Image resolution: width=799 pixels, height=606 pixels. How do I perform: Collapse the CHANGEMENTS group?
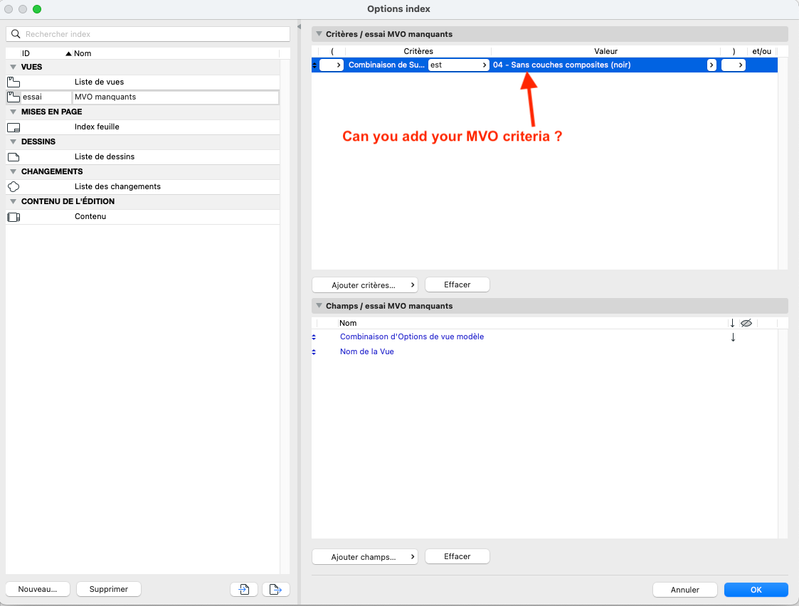point(13,171)
